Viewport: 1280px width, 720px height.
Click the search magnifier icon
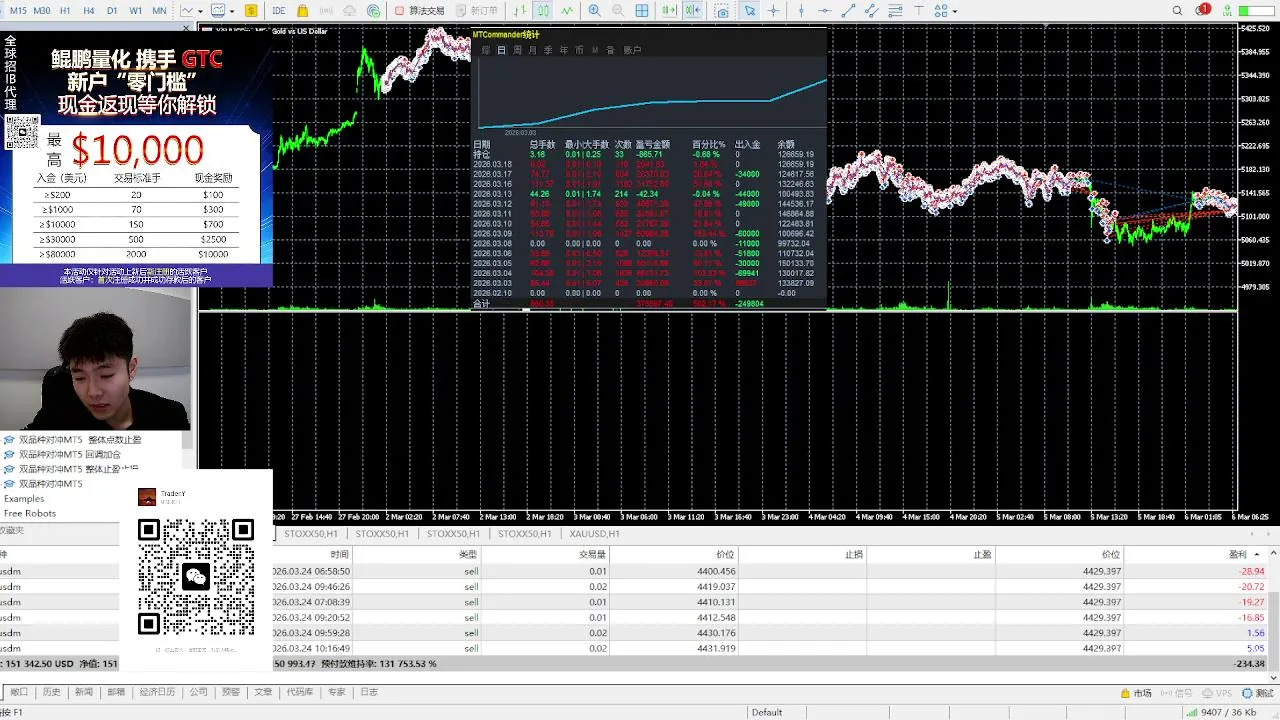coord(1177,10)
